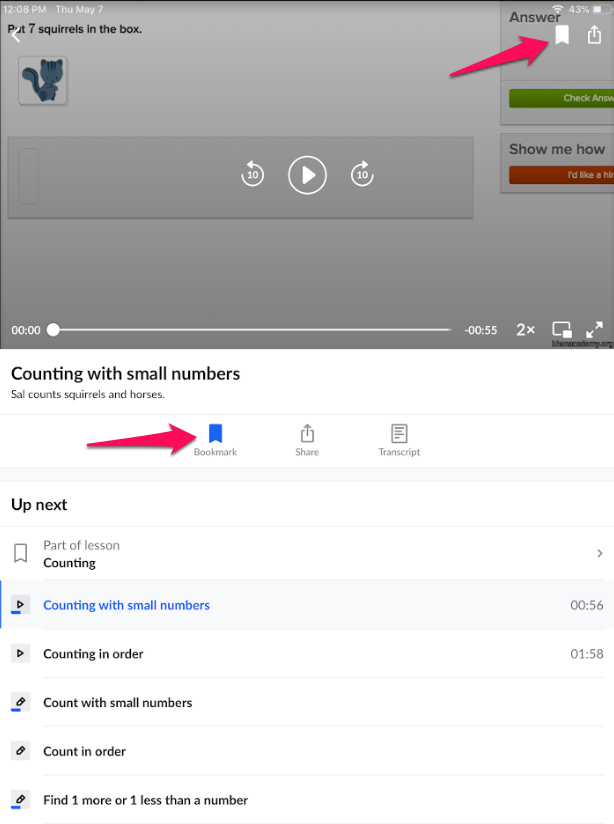Click the 01:58 duration text
The image size is (614, 824).
point(587,654)
